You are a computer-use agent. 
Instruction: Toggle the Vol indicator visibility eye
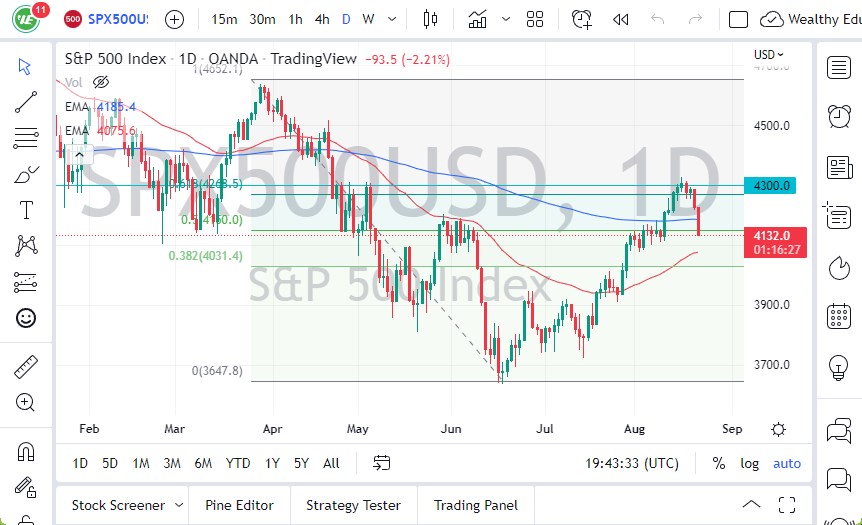100,82
